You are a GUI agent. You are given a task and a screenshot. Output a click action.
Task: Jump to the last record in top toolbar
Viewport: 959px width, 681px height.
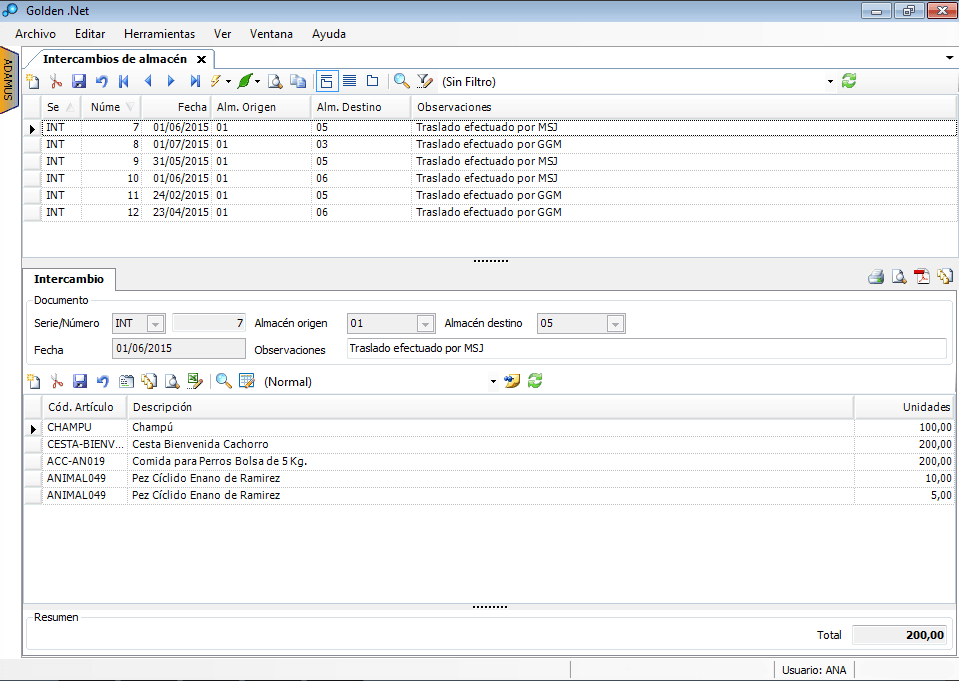tap(195, 81)
